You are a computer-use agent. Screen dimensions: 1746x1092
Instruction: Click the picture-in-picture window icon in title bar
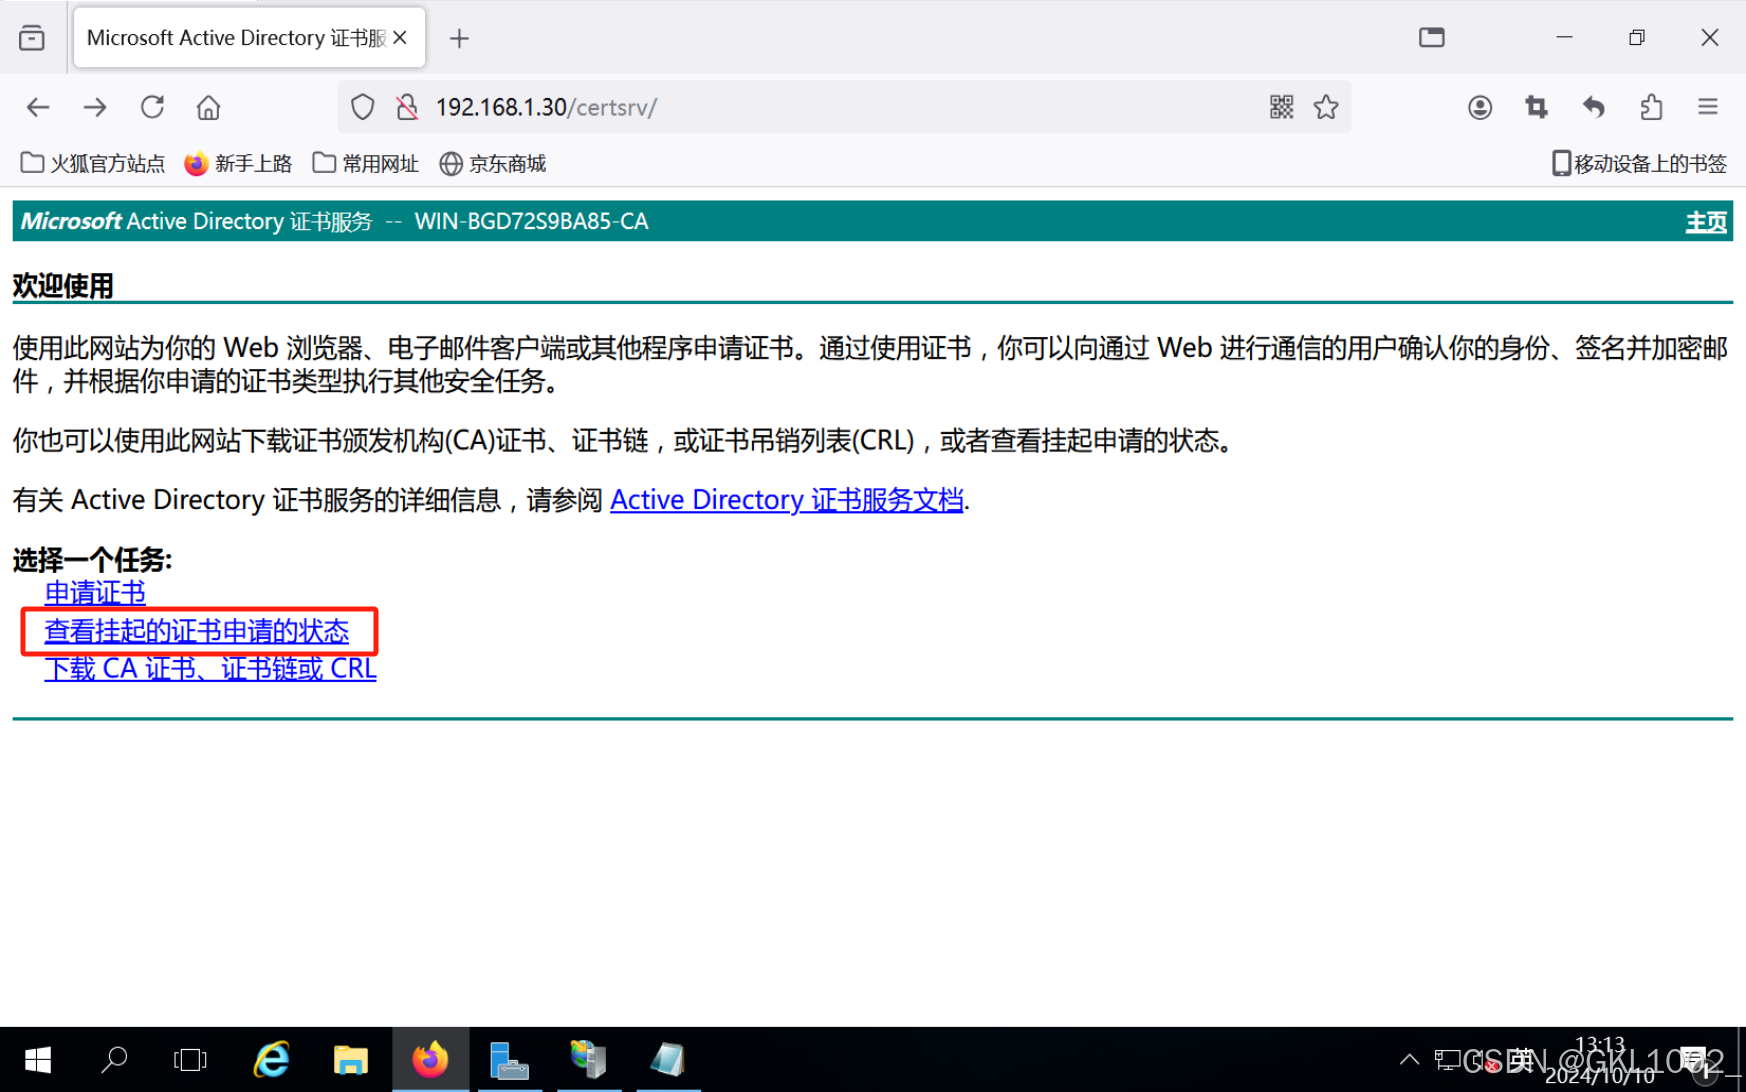click(1432, 38)
